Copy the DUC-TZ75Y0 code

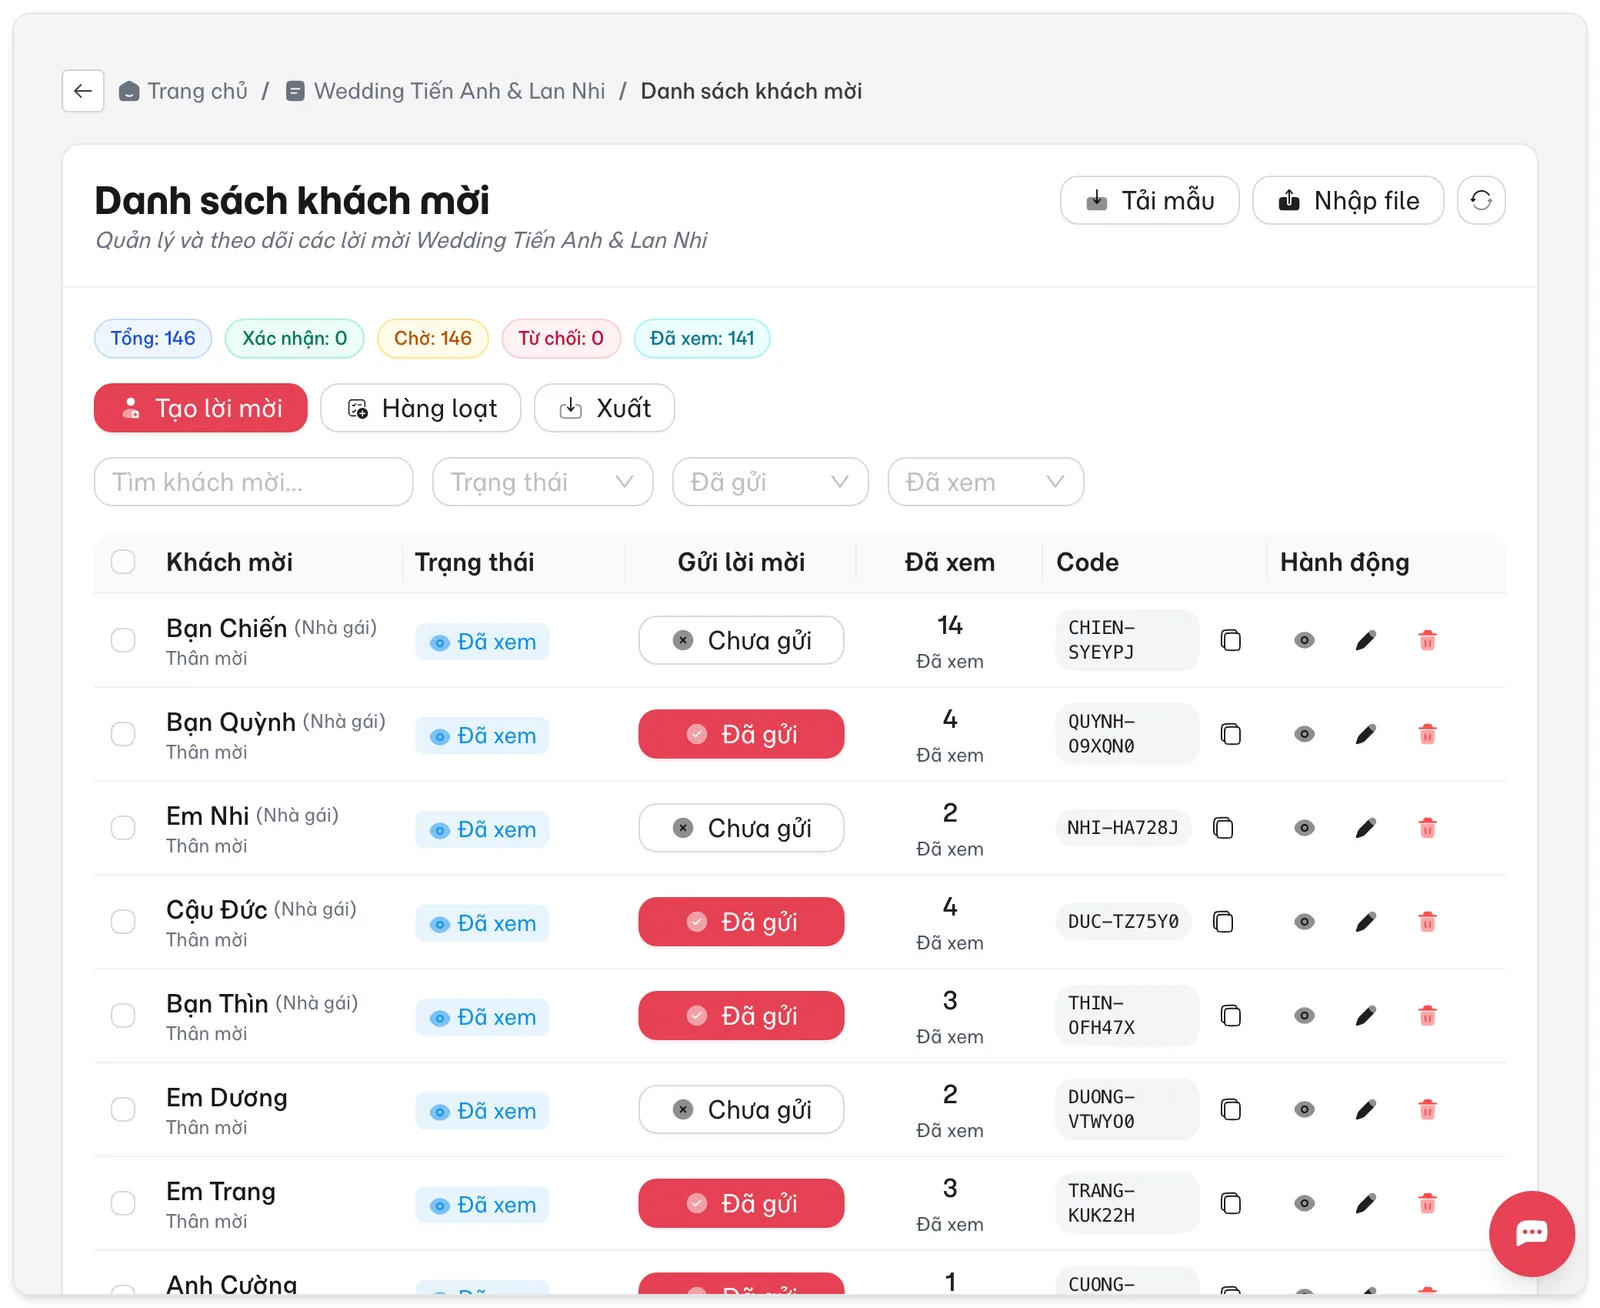(1223, 922)
